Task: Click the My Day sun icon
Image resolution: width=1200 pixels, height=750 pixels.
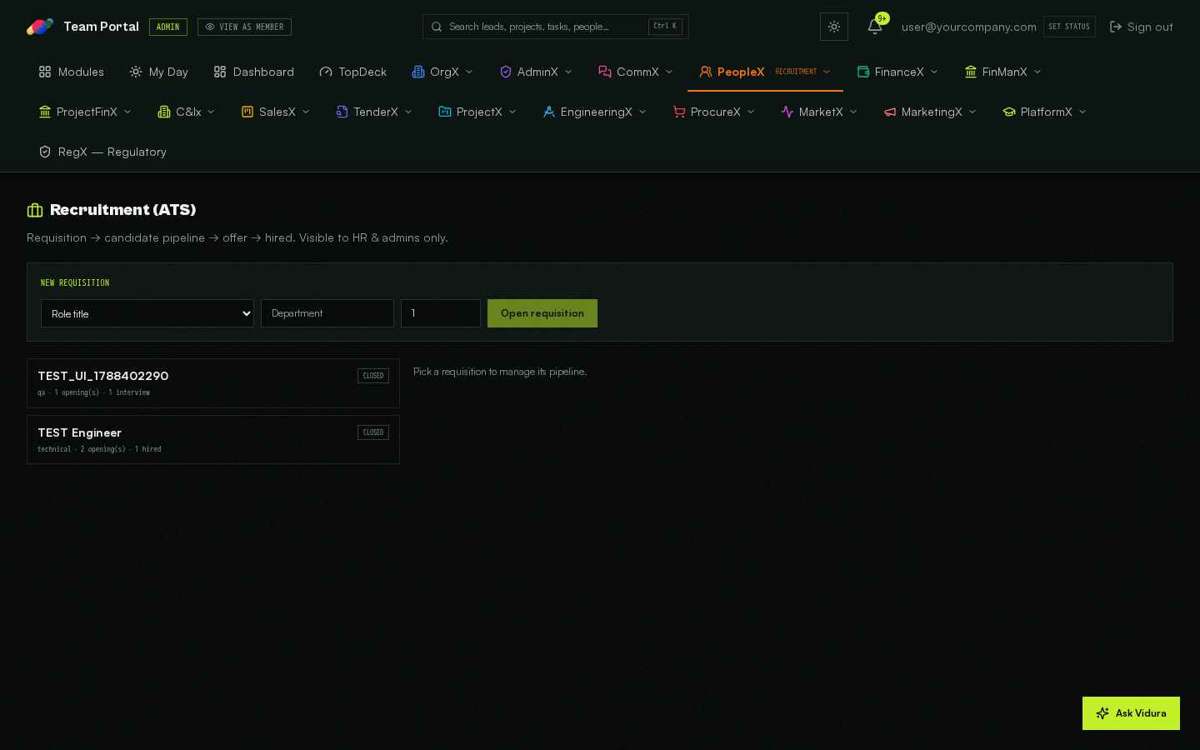Action: 136,72
